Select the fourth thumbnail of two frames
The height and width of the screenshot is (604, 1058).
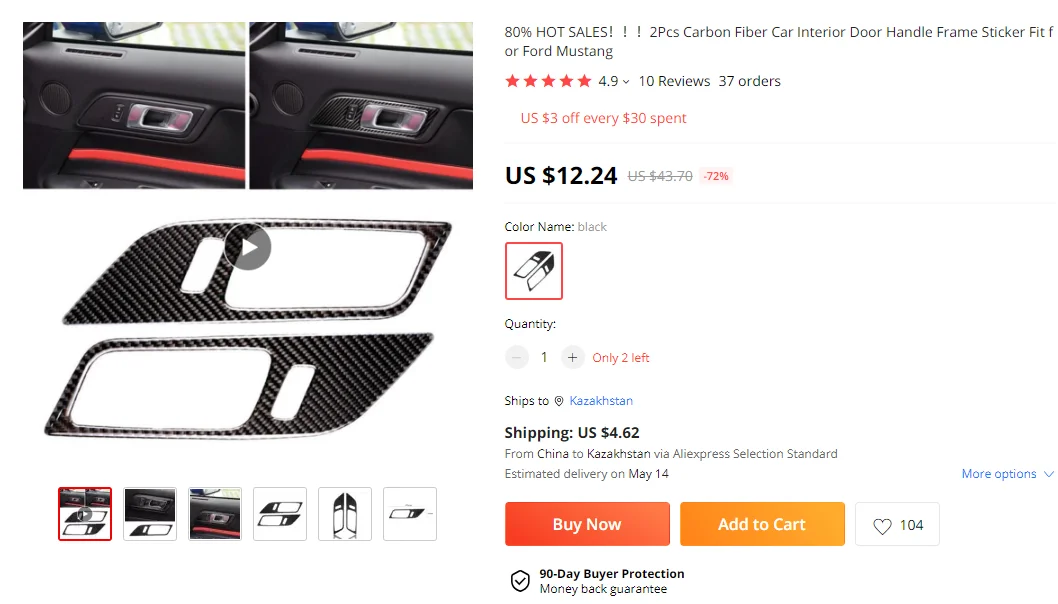(x=280, y=514)
